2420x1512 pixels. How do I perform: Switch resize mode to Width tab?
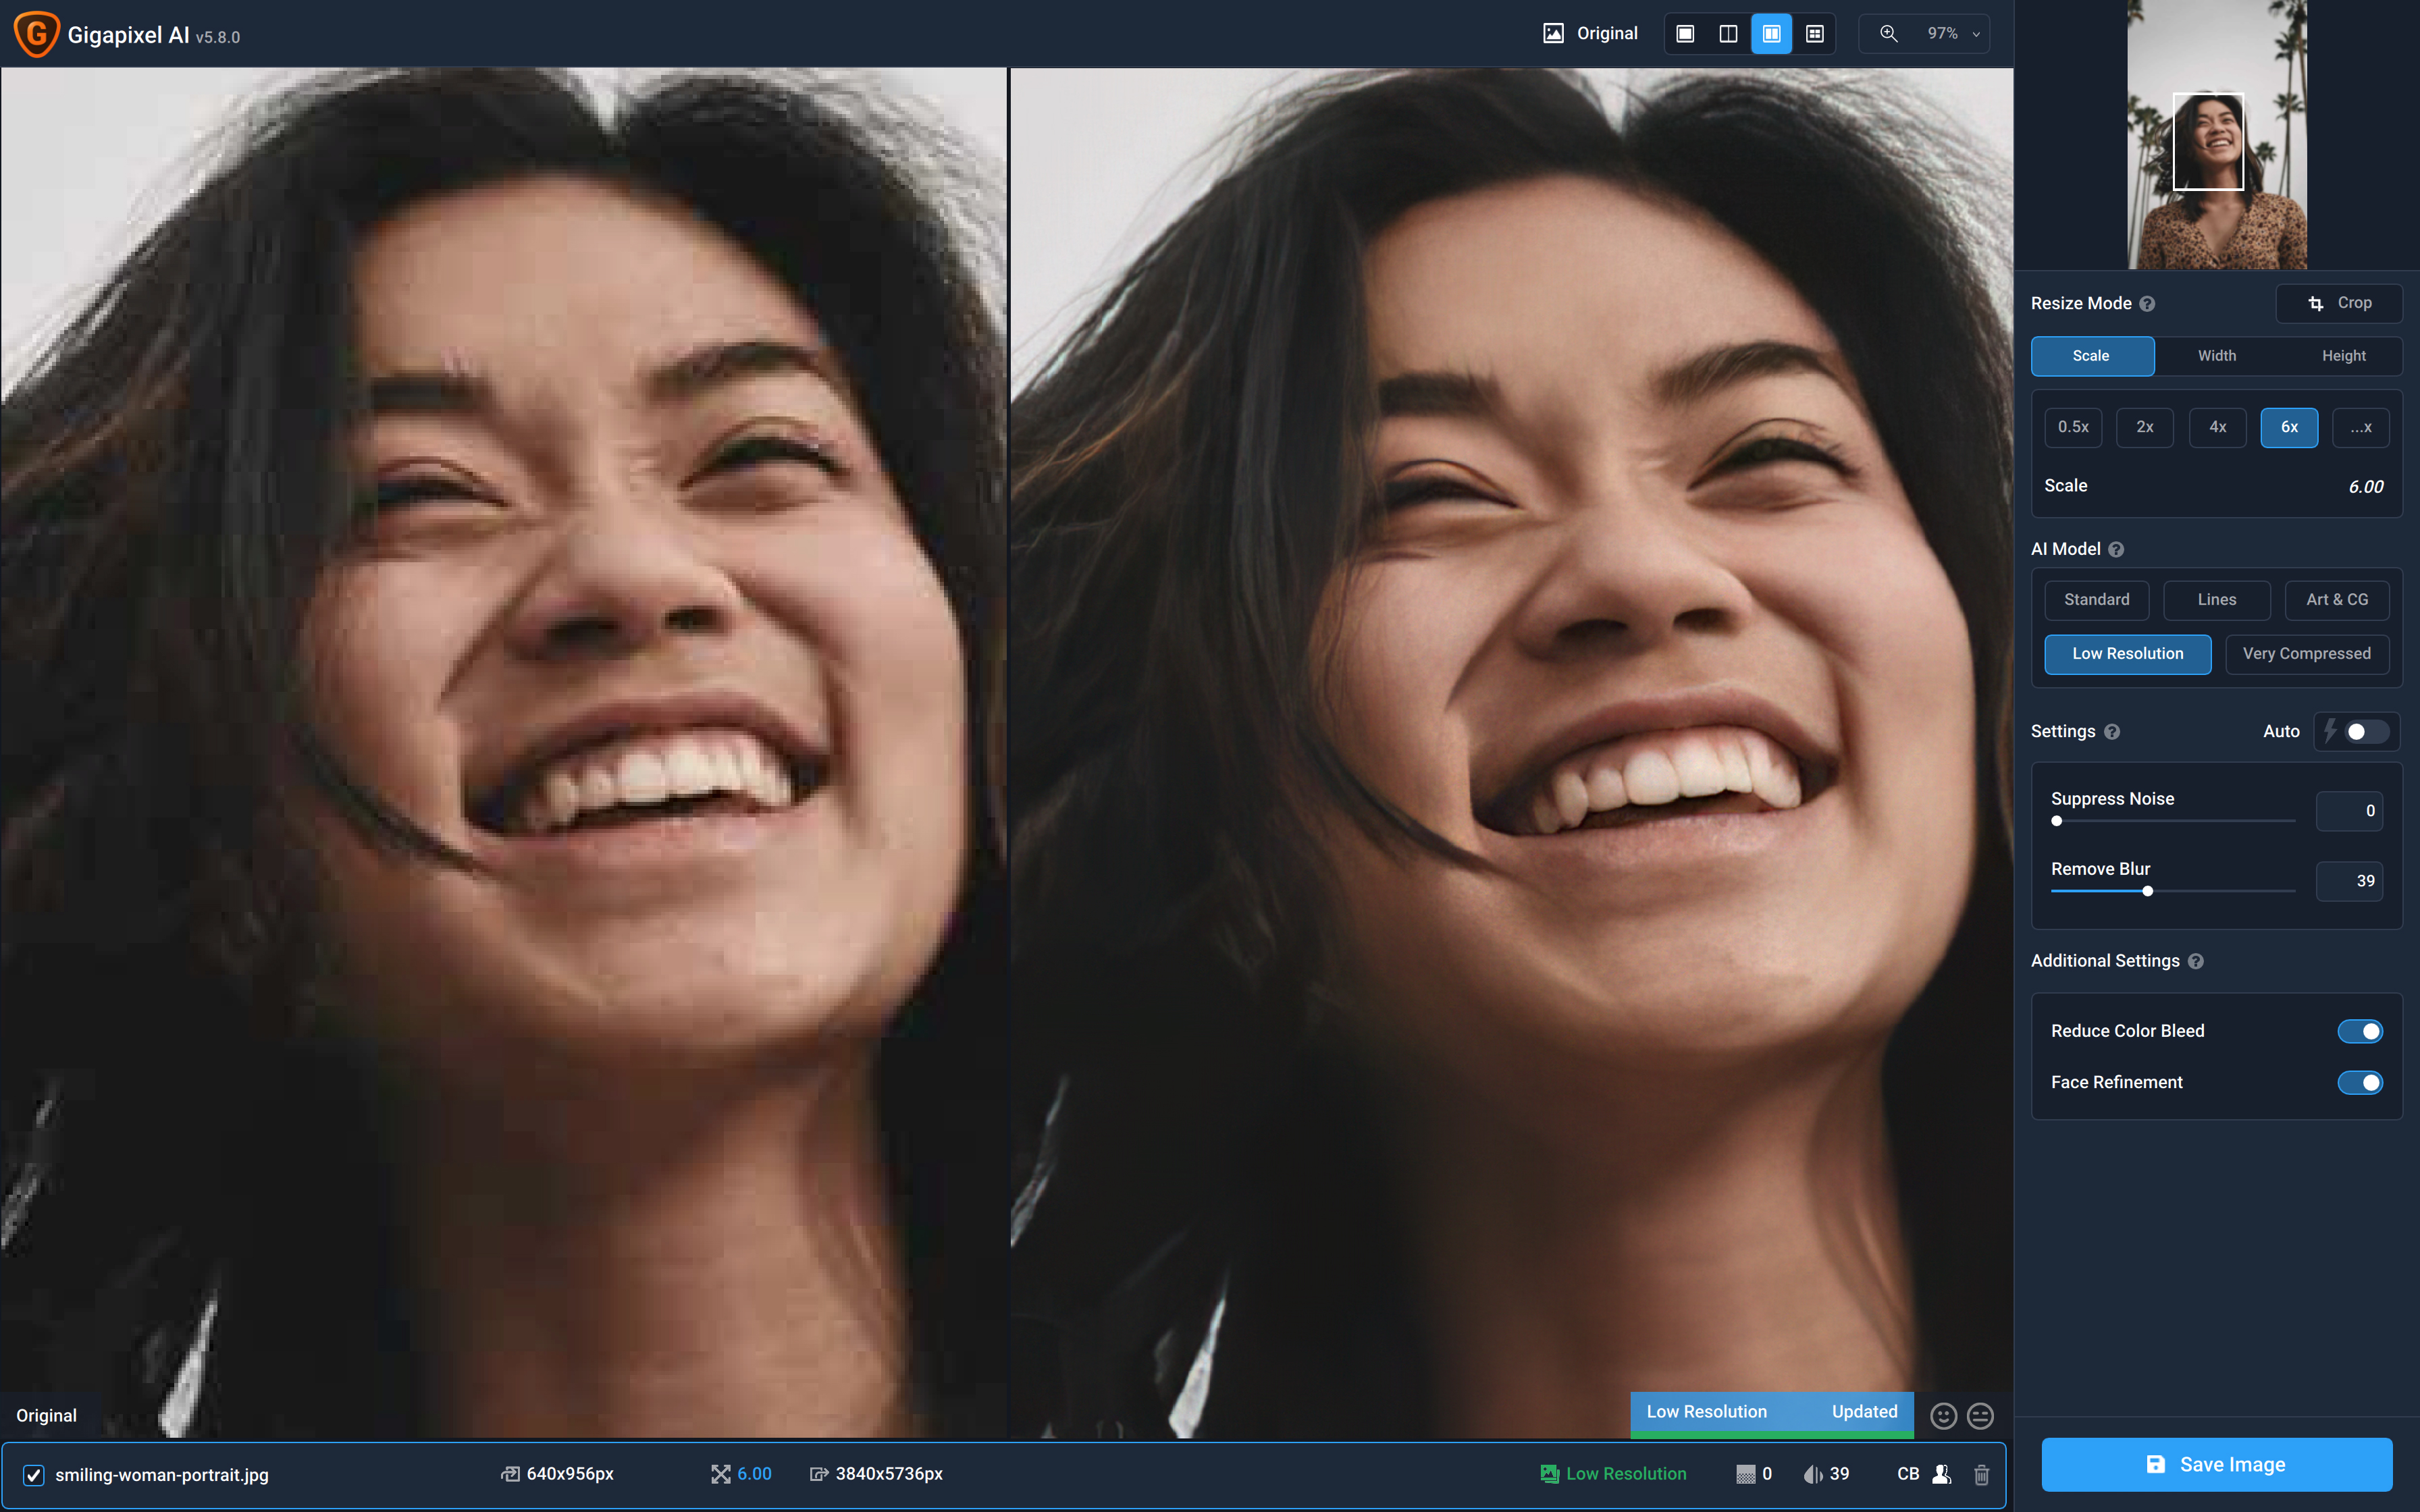click(2216, 356)
